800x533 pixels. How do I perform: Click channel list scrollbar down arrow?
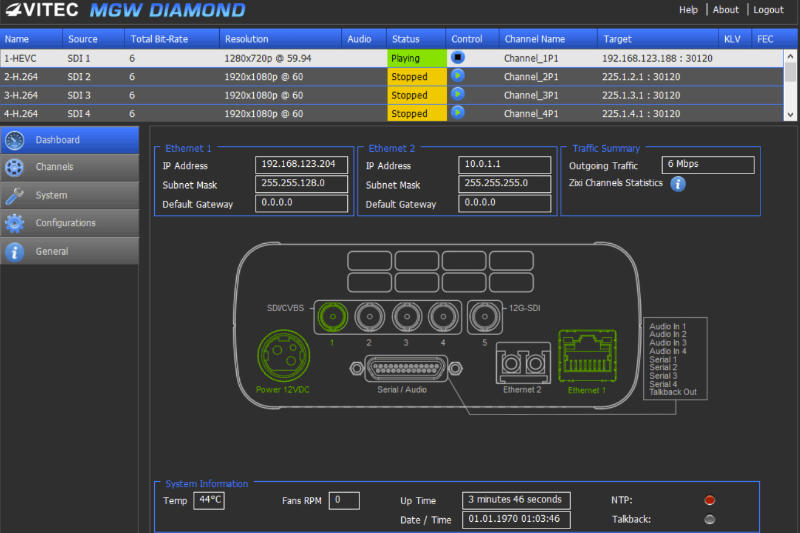click(790, 115)
